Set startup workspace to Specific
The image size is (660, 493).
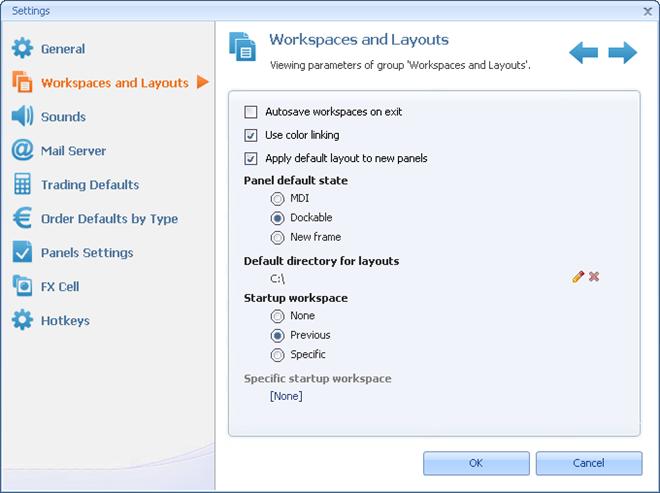pyautogui.click(x=277, y=354)
